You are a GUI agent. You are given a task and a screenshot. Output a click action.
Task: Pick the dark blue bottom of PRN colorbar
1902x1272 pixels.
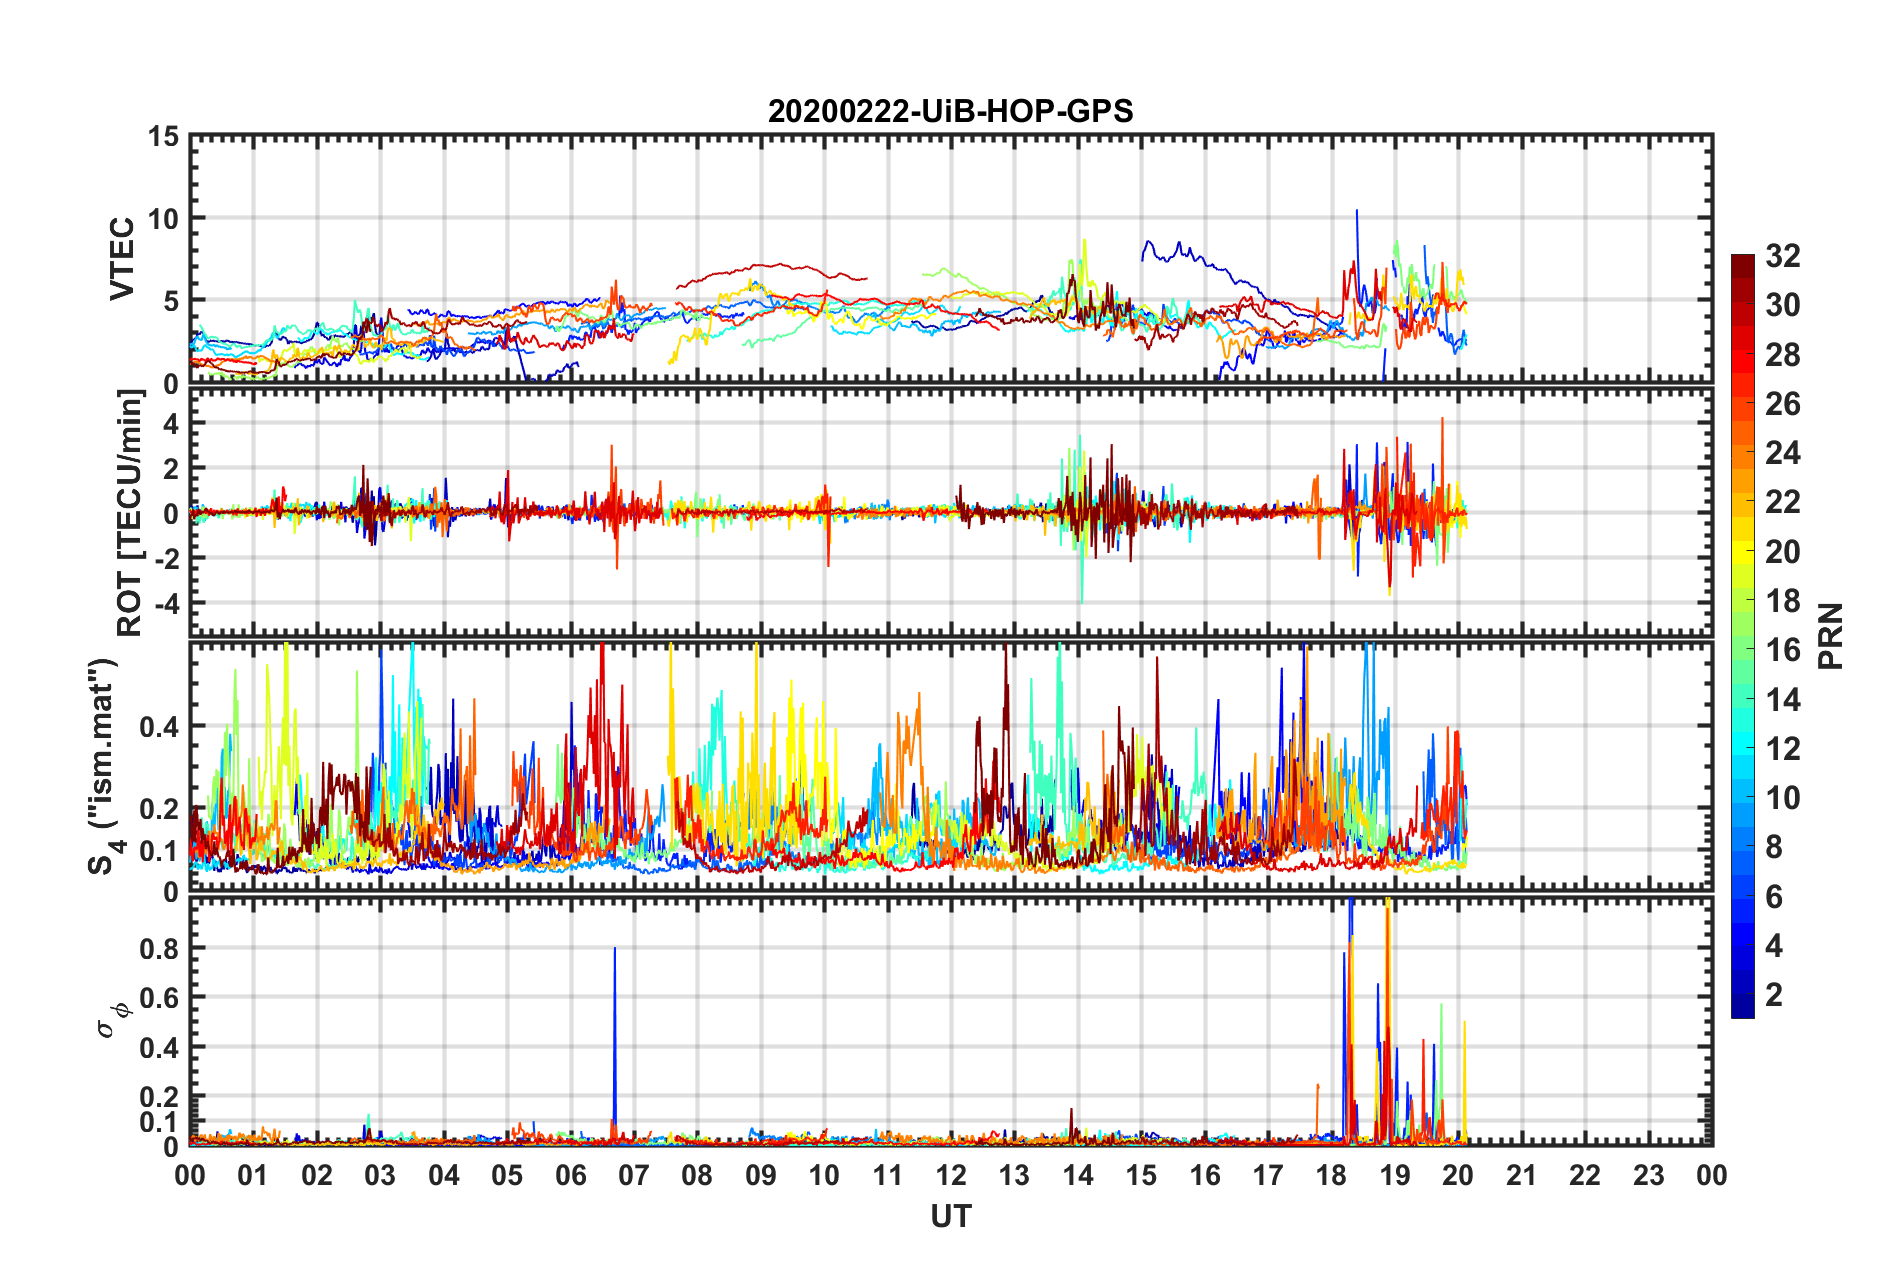pos(1742,1008)
